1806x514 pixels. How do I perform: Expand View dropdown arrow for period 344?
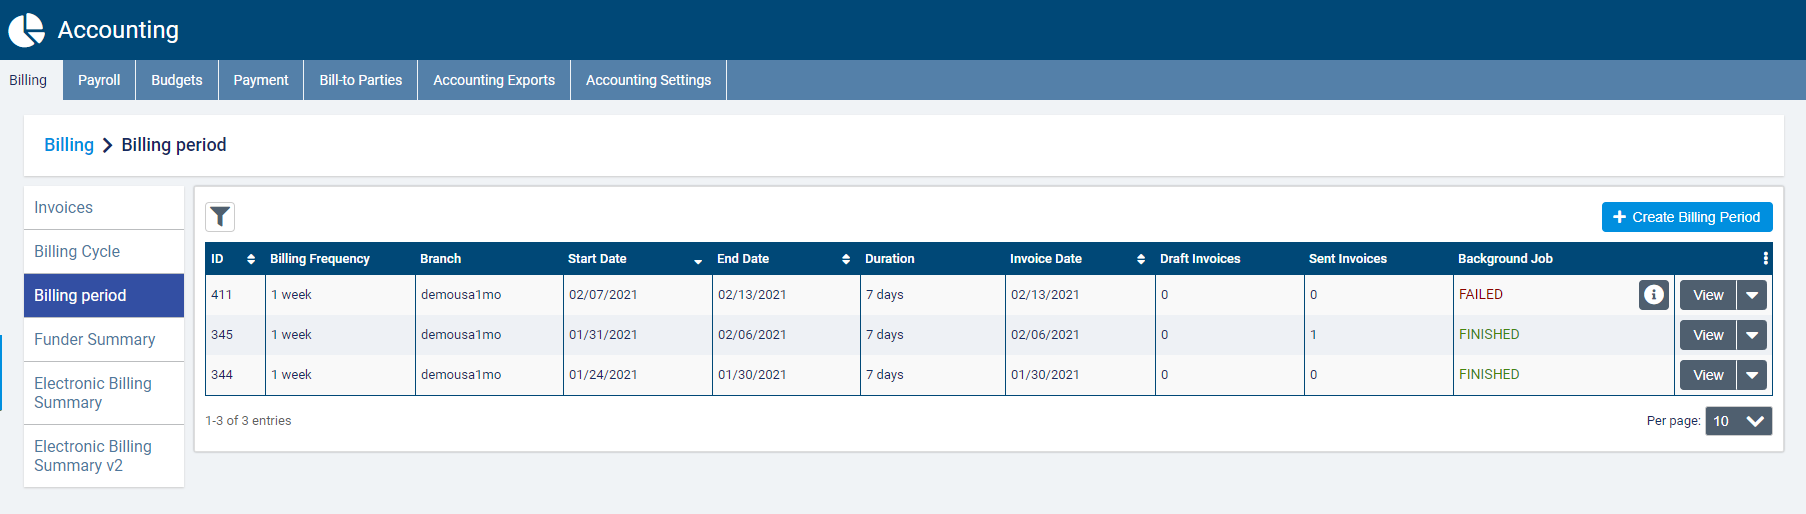pos(1752,375)
